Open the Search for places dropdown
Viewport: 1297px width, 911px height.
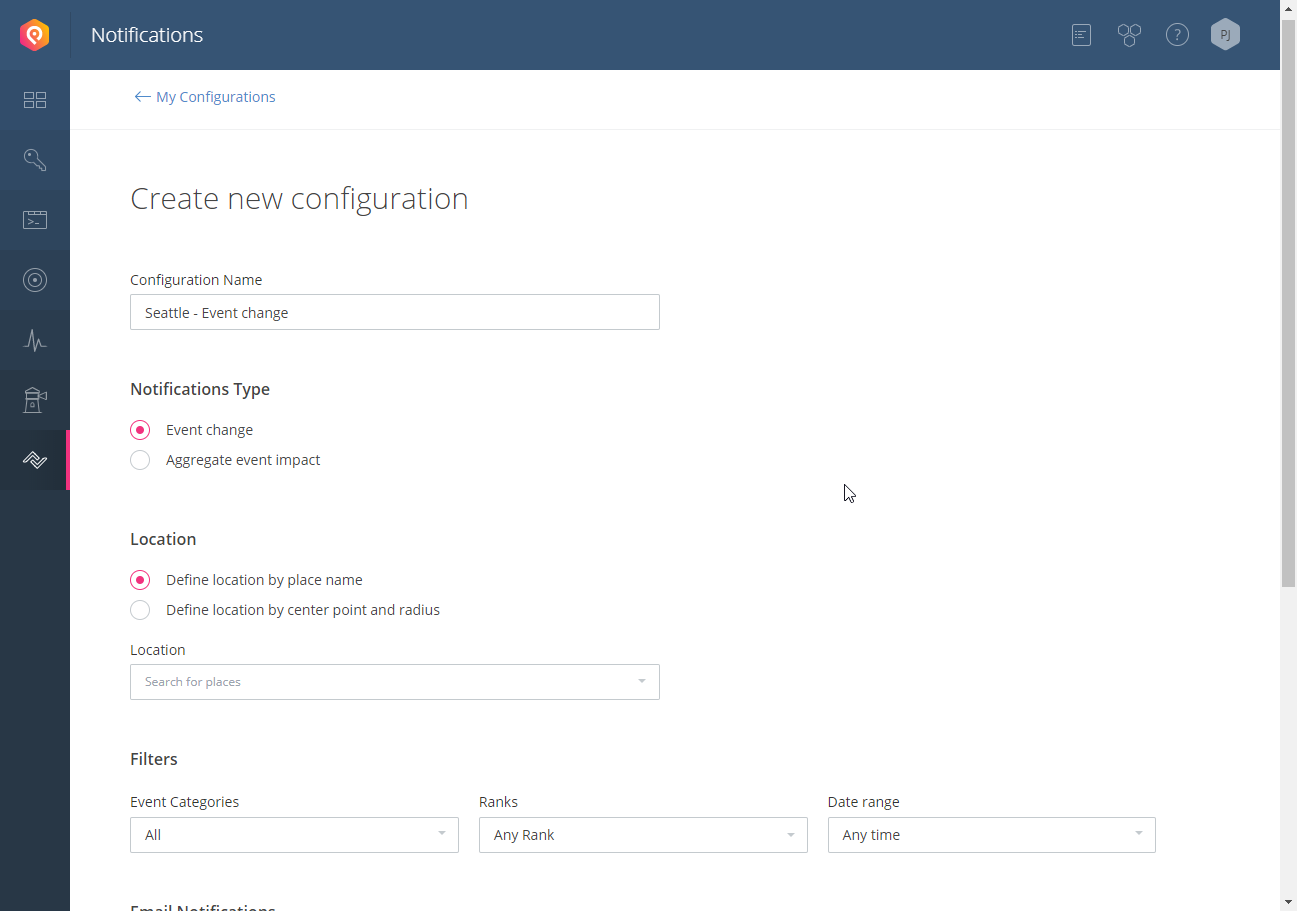395,682
